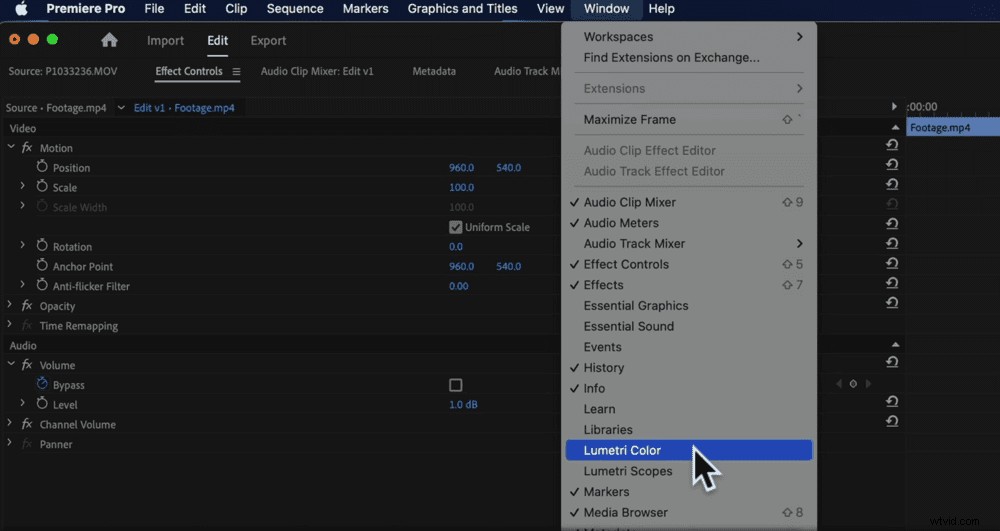This screenshot has height=531, width=1000.
Task: Expand the Channel Volume effect
Action: [10, 424]
